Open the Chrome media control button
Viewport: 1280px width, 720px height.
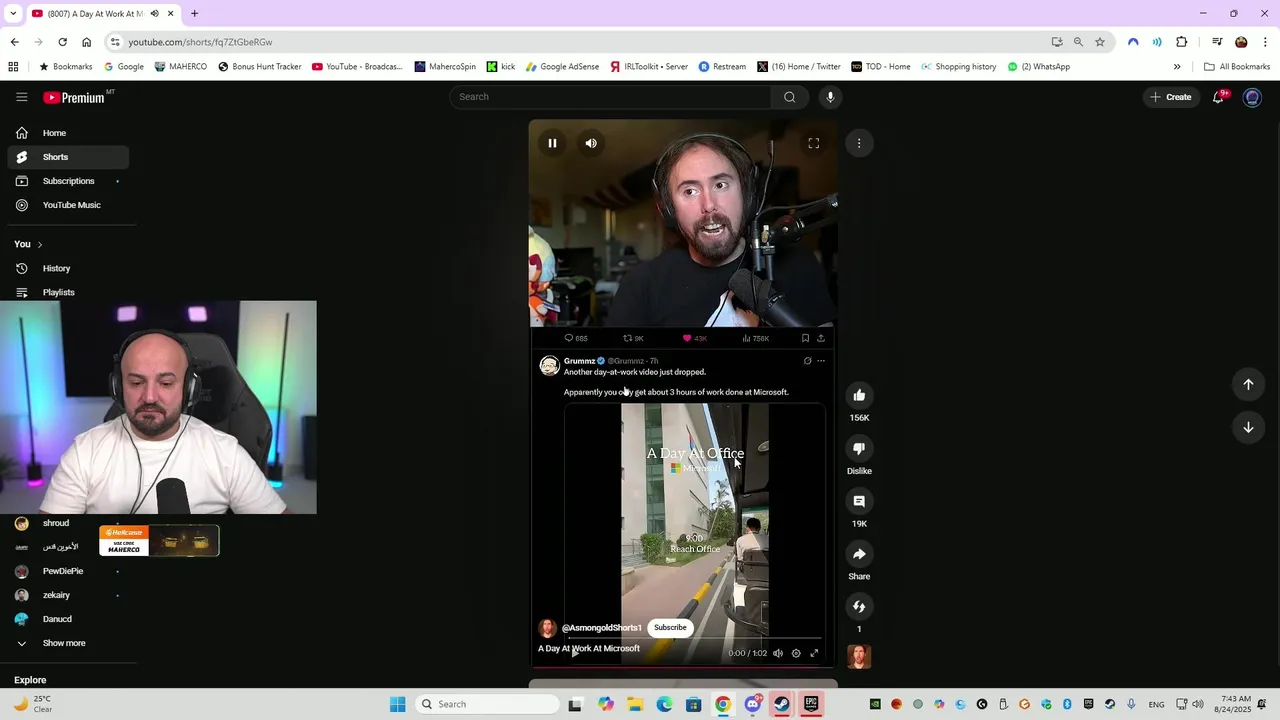pyautogui.click(x=1217, y=42)
